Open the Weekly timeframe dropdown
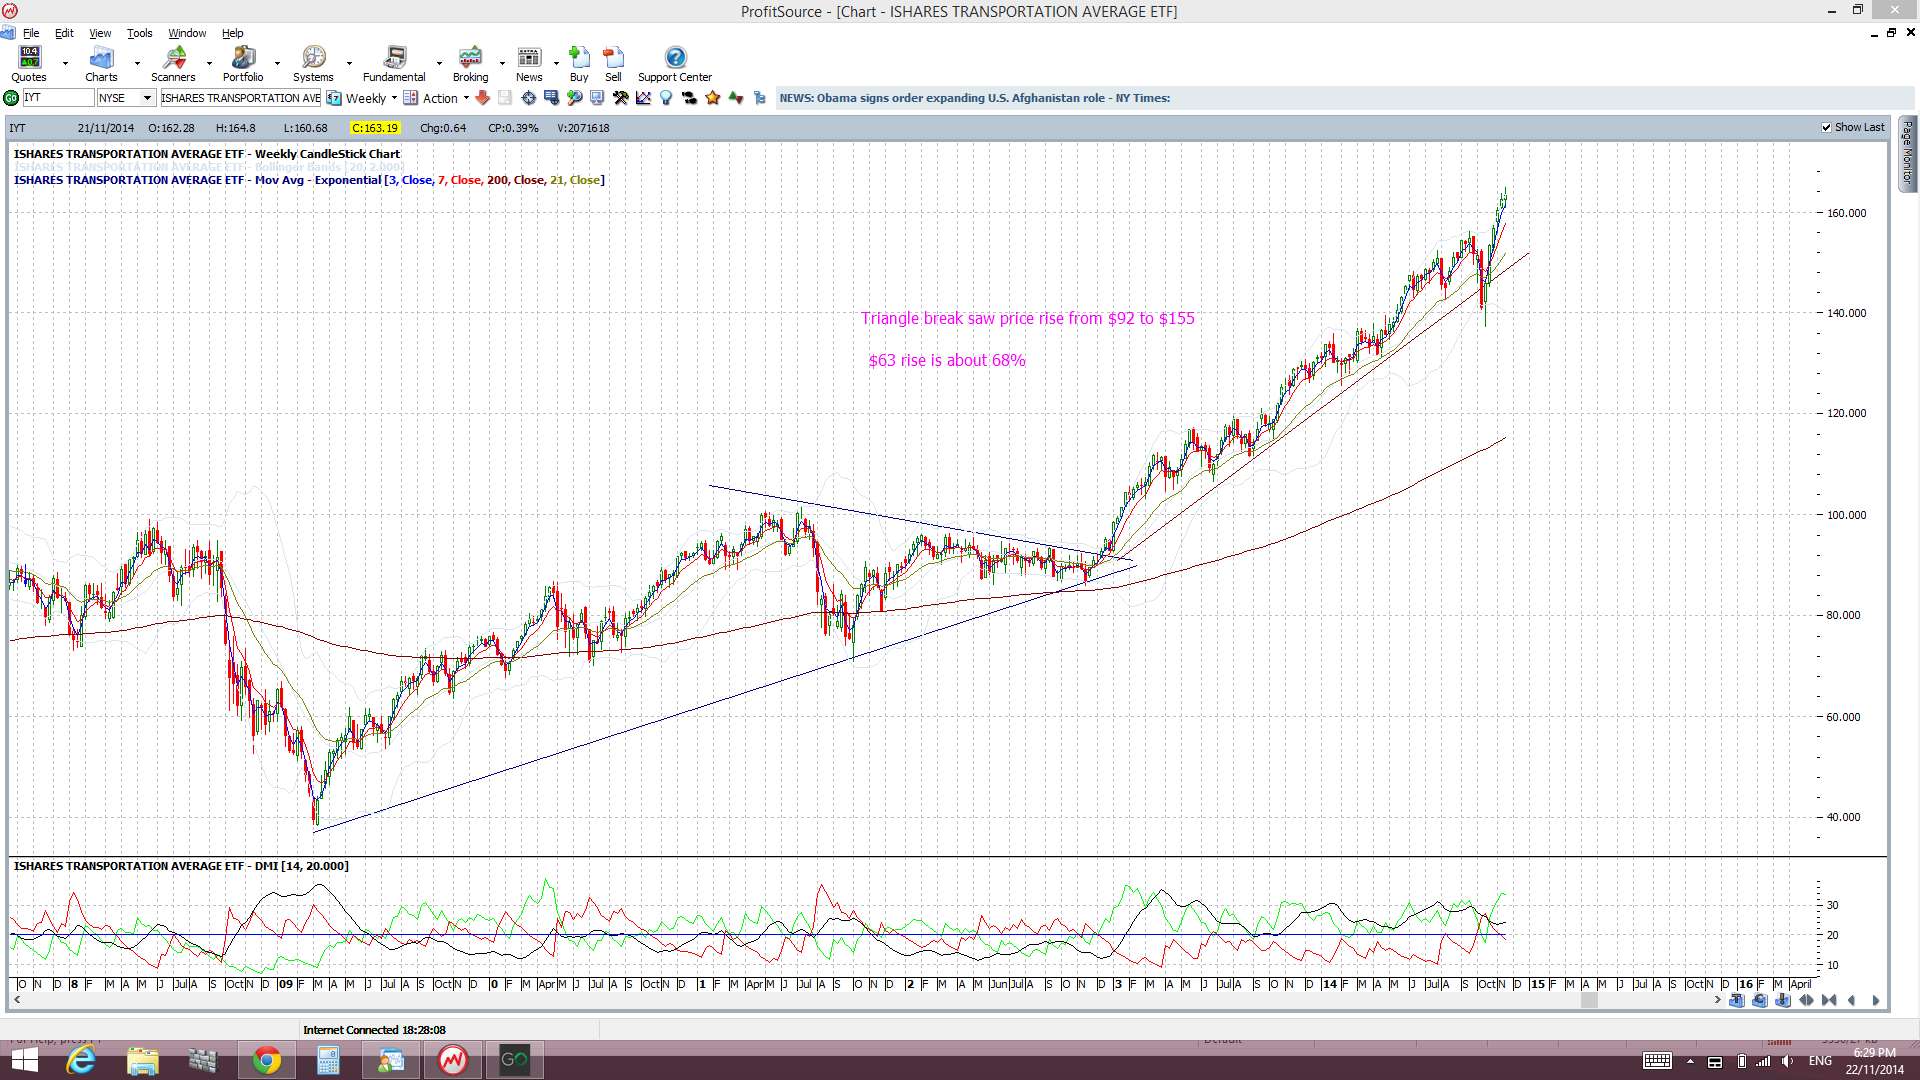This screenshot has width=1920, height=1080. pyautogui.click(x=394, y=98)
